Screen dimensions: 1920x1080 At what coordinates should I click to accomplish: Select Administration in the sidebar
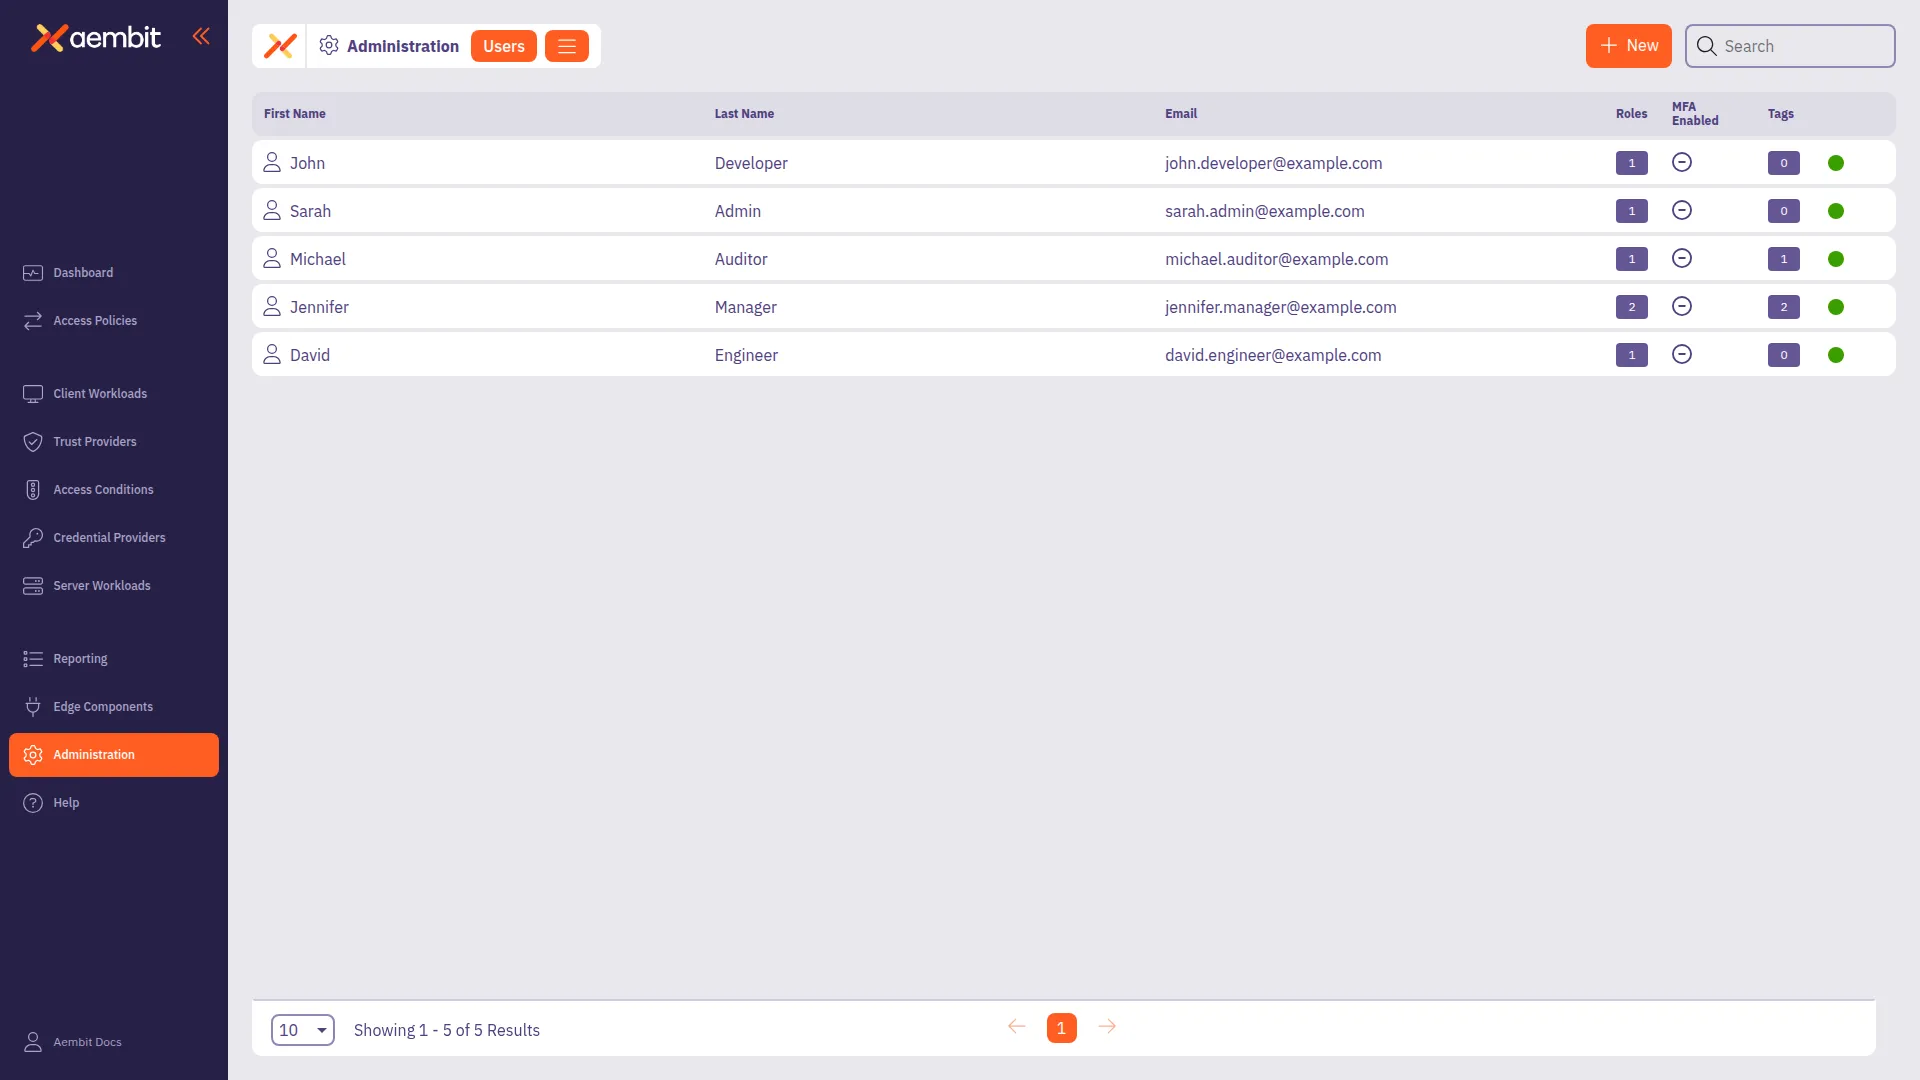pos(95,754)
